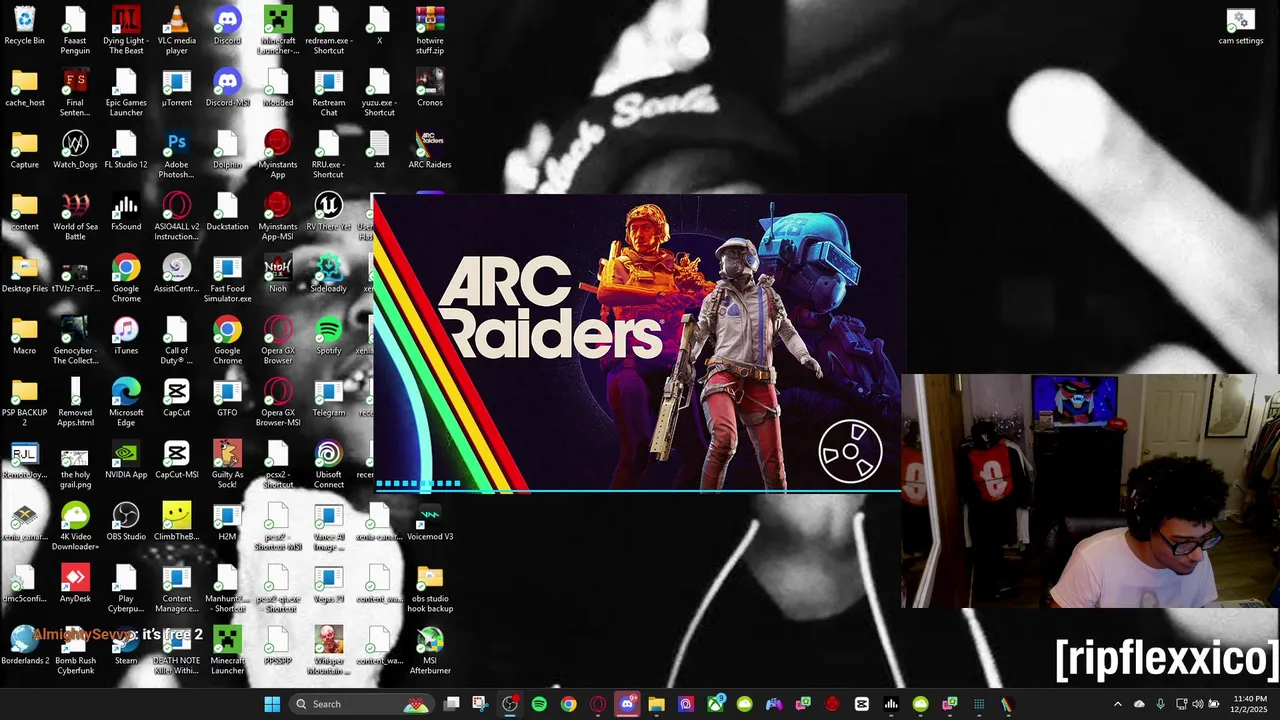Show hidden system tray icons
The height and width of the screenshot is (720, 1280).
[x=1118, y=704]
